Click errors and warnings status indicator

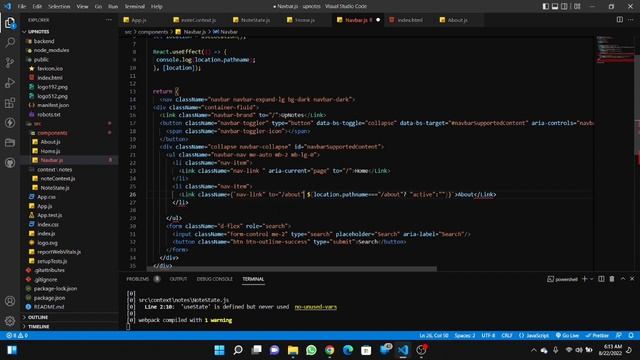point(17,336)
